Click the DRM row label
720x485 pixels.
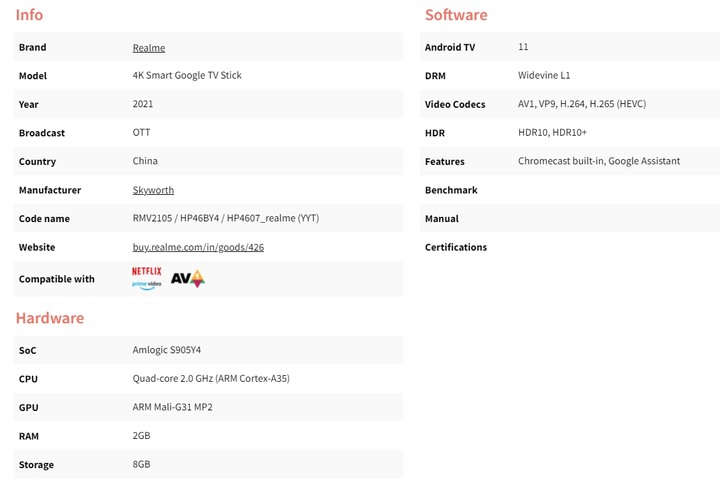pyautogui.click(x=435, y=76)
